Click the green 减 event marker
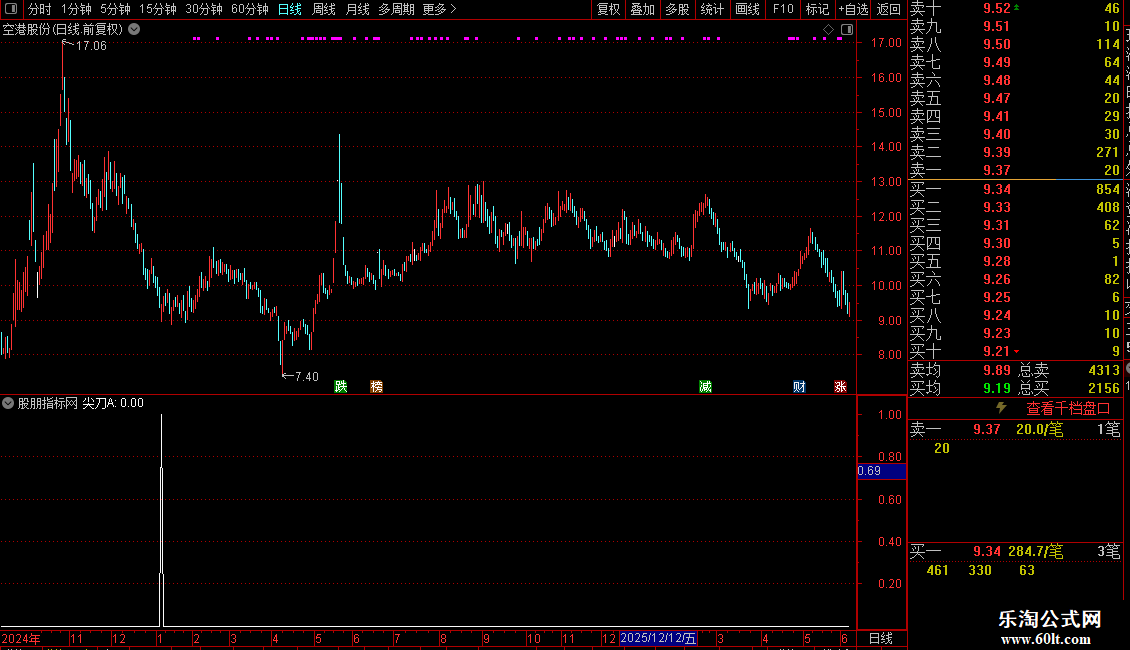The width and height of the screenshot is (1130, 650). coord(706,386)
